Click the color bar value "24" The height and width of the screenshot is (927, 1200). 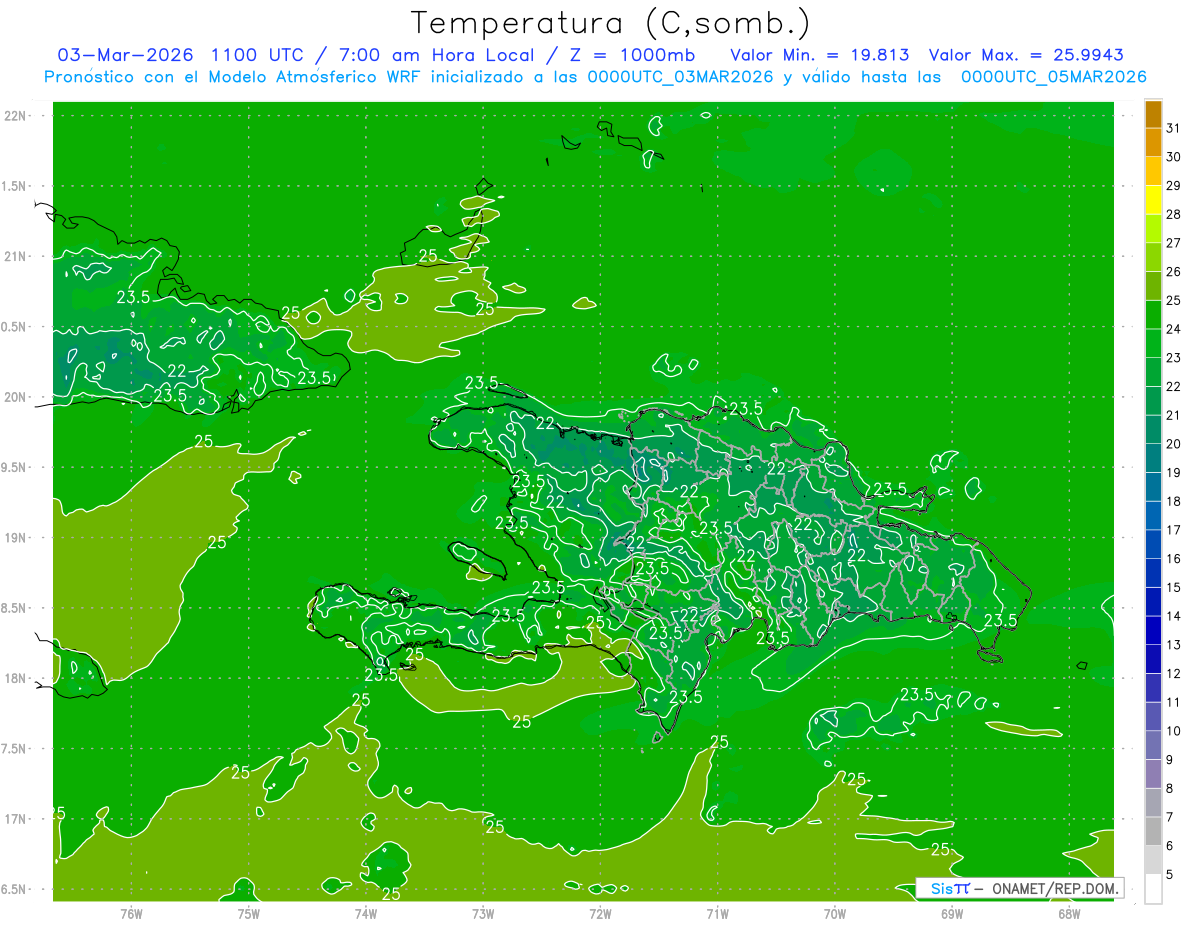coord(1173,329)
